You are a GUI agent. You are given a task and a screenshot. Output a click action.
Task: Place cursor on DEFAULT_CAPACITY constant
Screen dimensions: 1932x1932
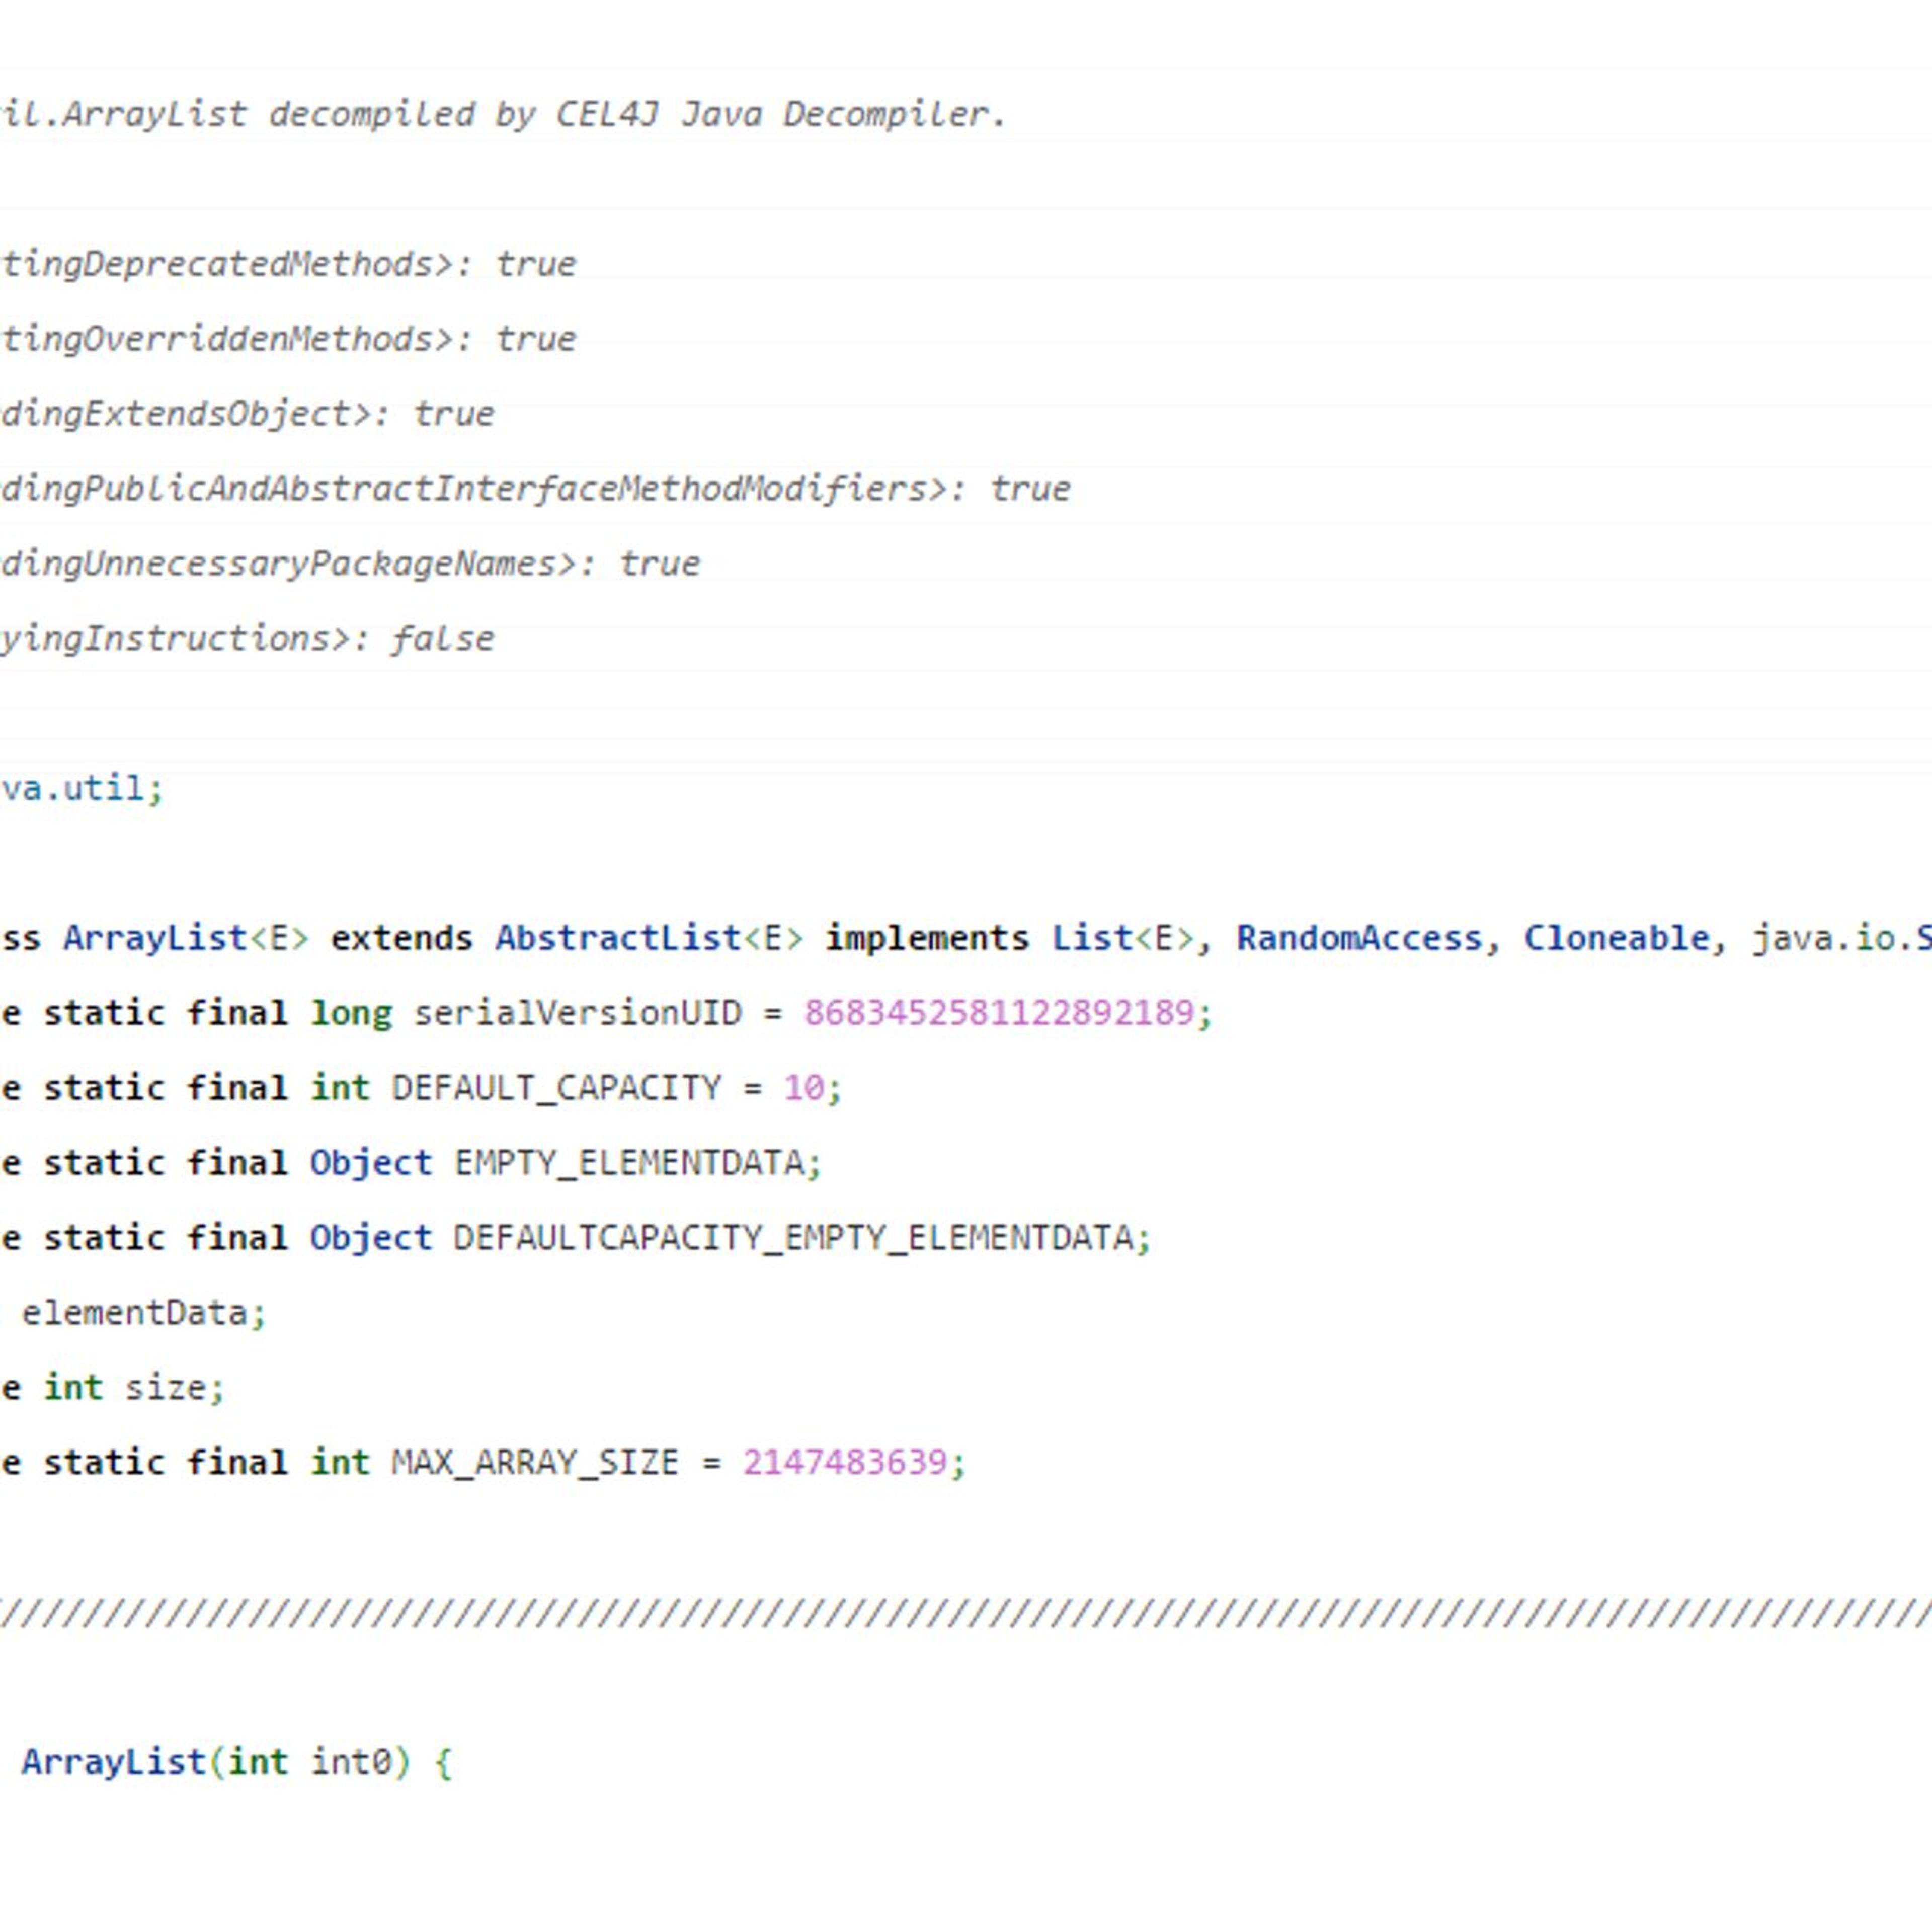coord(556,1089)
